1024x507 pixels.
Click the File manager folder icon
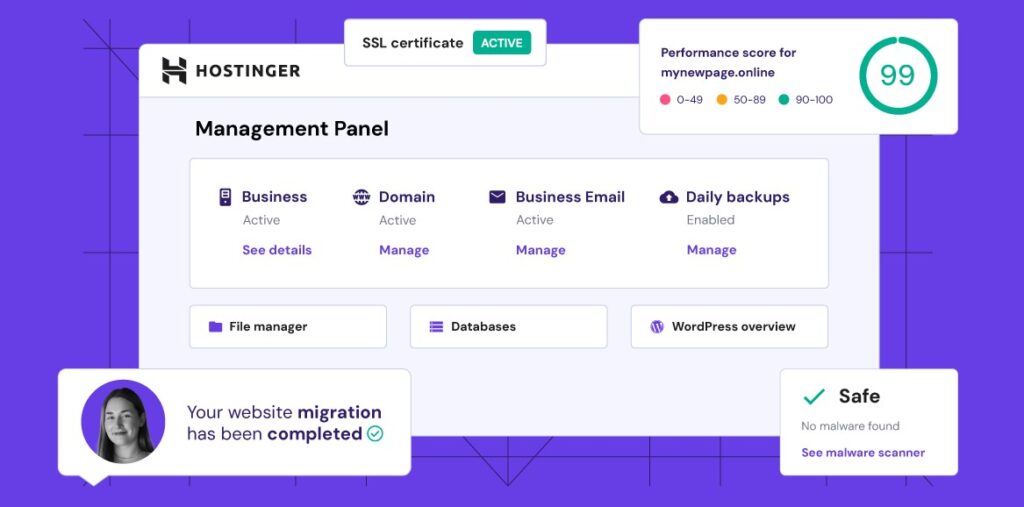(216, 327)
